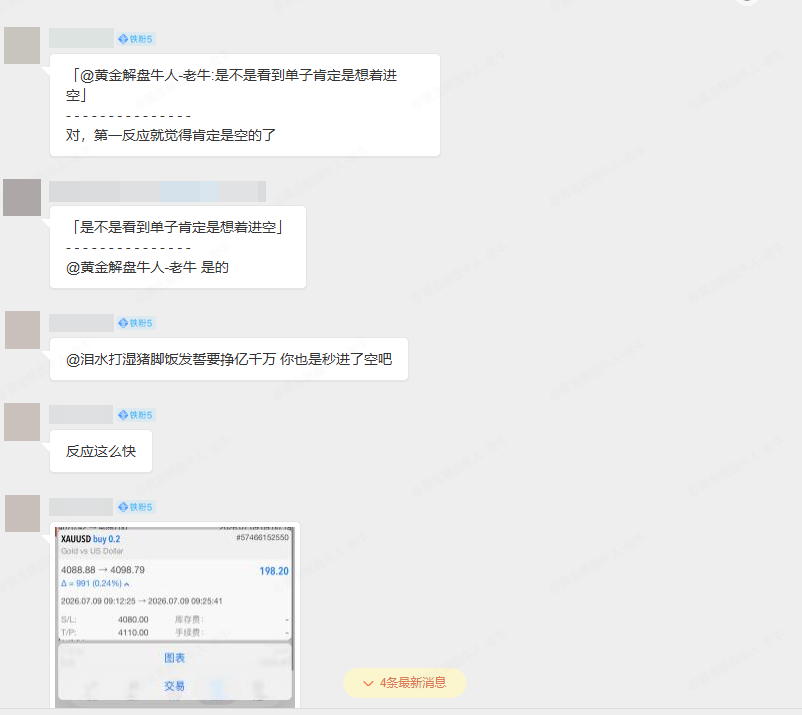This screenshot has height=715, width=802.
Task: Select sender name above '对，第一反应就觉得肯定是空的了'
Action: point(81,38)
